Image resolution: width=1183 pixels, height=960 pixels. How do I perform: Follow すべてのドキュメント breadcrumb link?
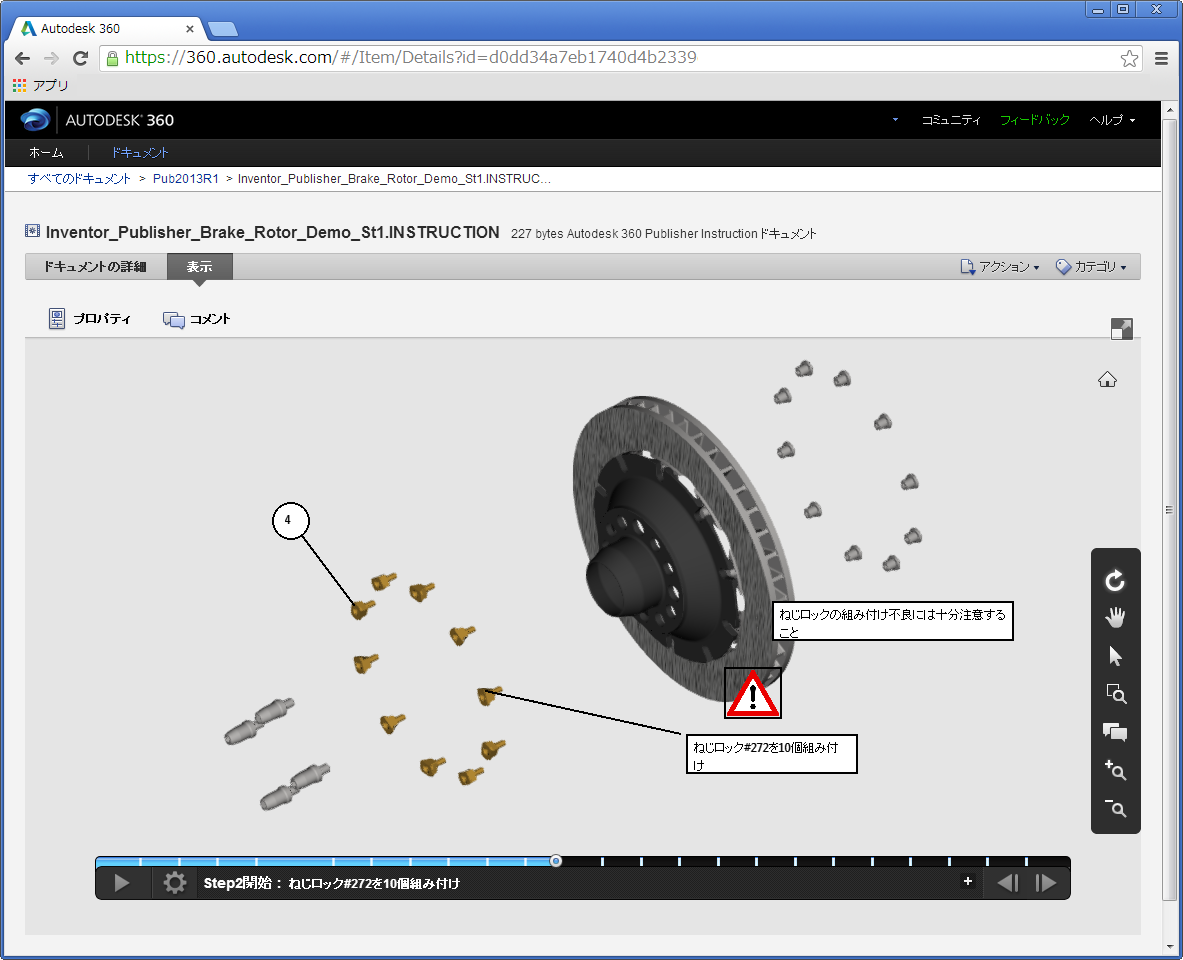click(x=79, y=179)
